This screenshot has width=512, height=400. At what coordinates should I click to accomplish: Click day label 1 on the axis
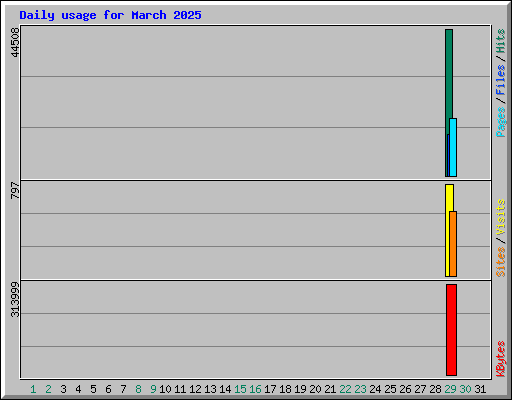point(33,389)
